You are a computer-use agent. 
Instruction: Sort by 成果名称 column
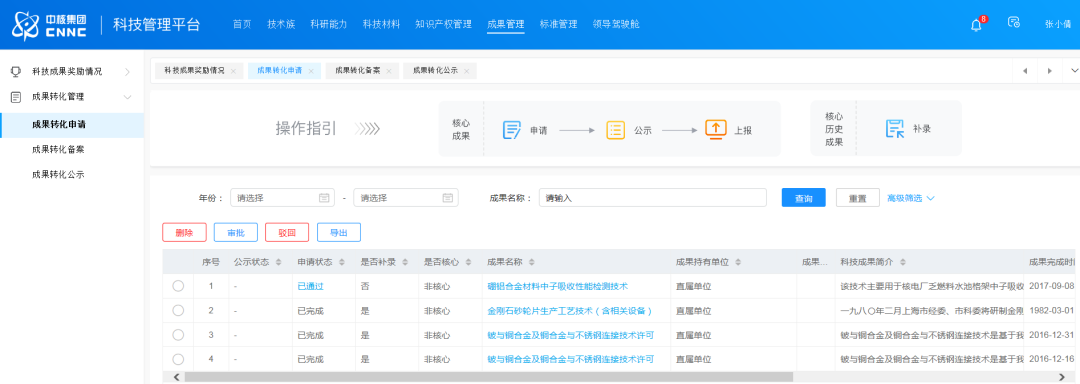click(x=532, y=262)
